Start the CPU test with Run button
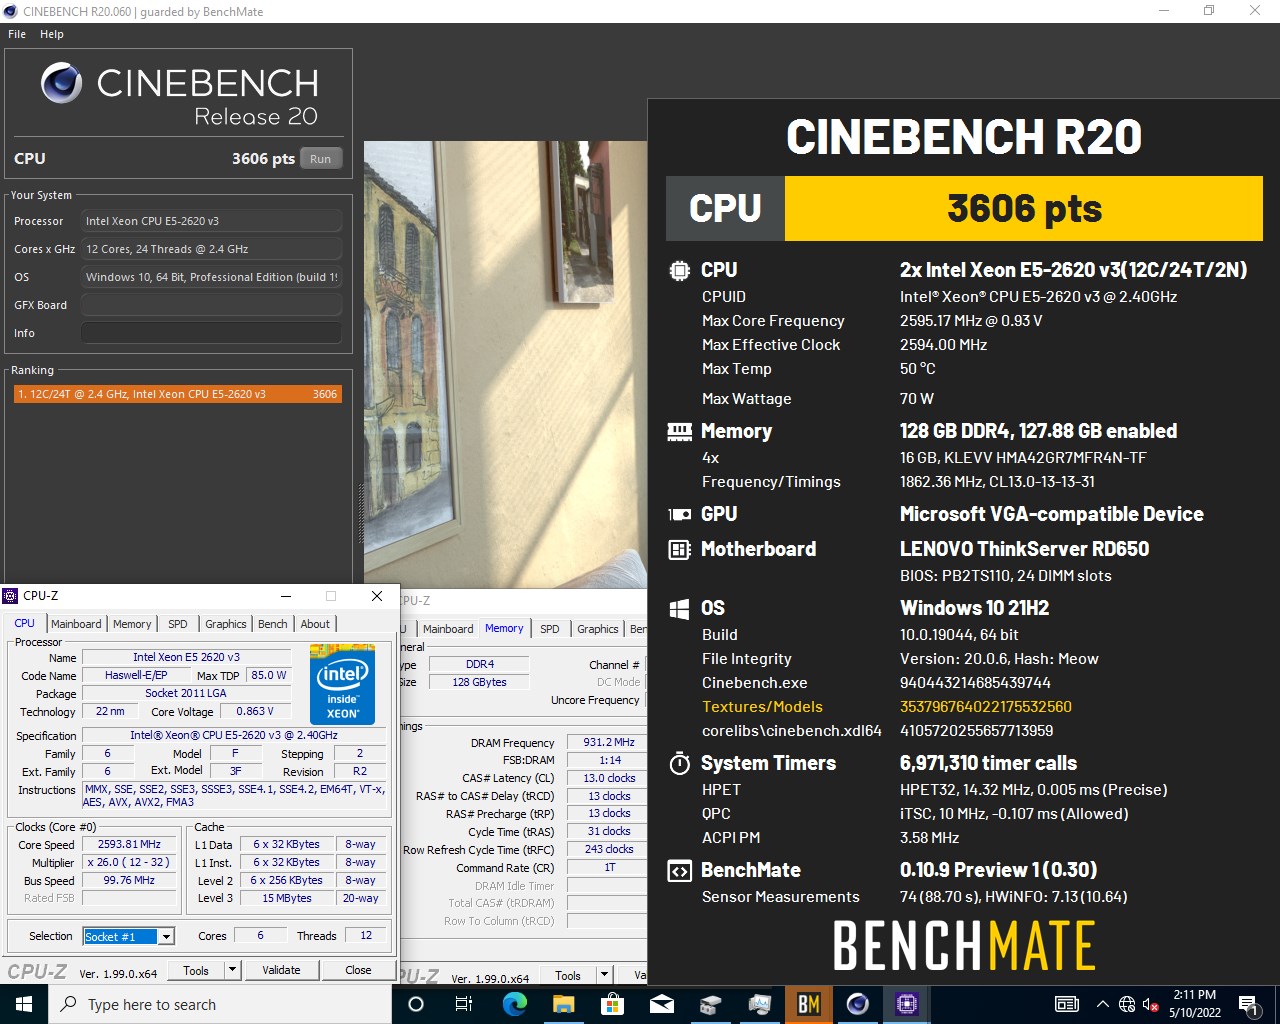 click(x=320, y=158)
